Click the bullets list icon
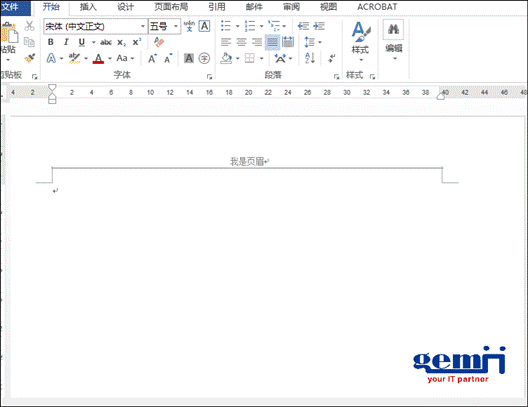 pyautogui.click(x=226, y=26)
